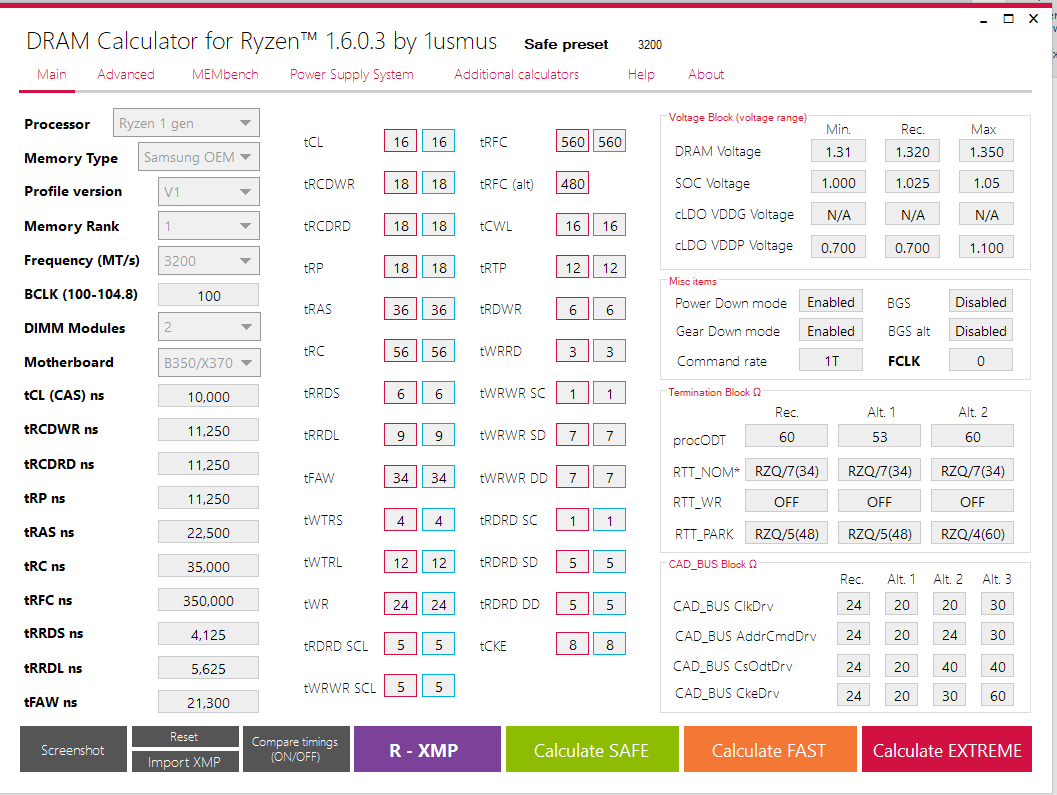Open the Memory Rank dropdown

[x=208, y=226]
